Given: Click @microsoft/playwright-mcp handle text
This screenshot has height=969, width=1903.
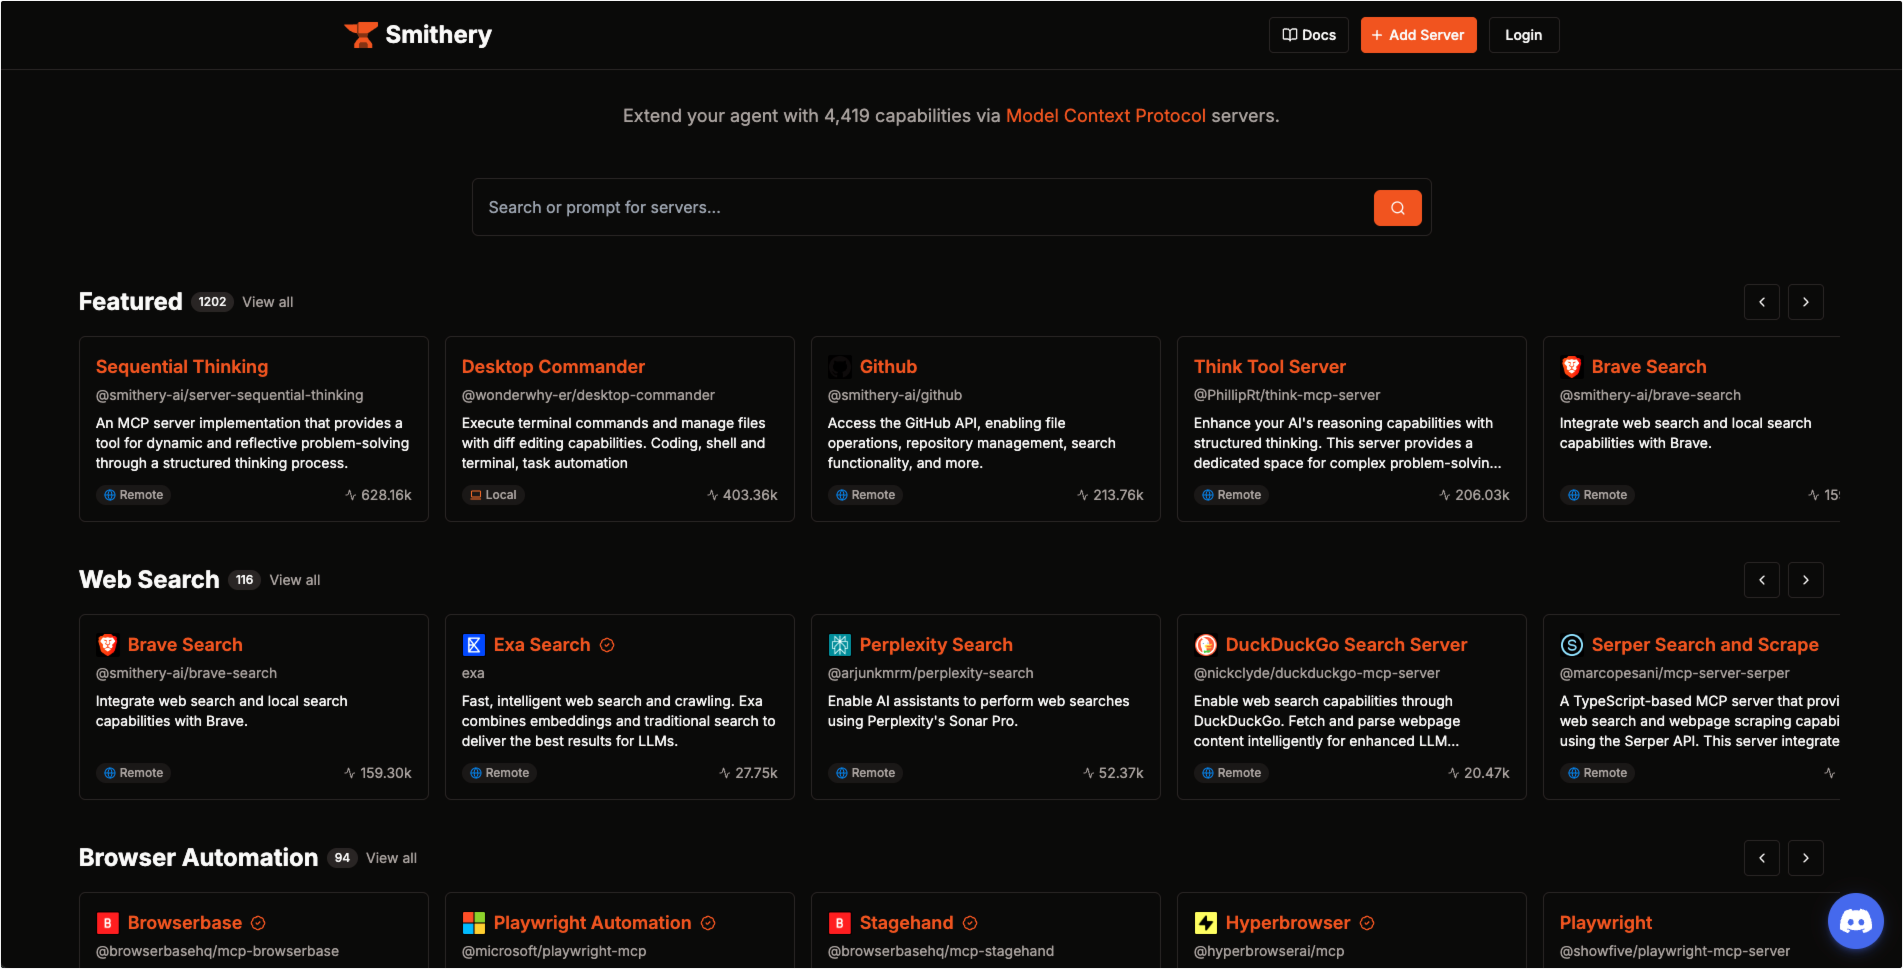Looking at the screenshot, I should tap(554, 951).
